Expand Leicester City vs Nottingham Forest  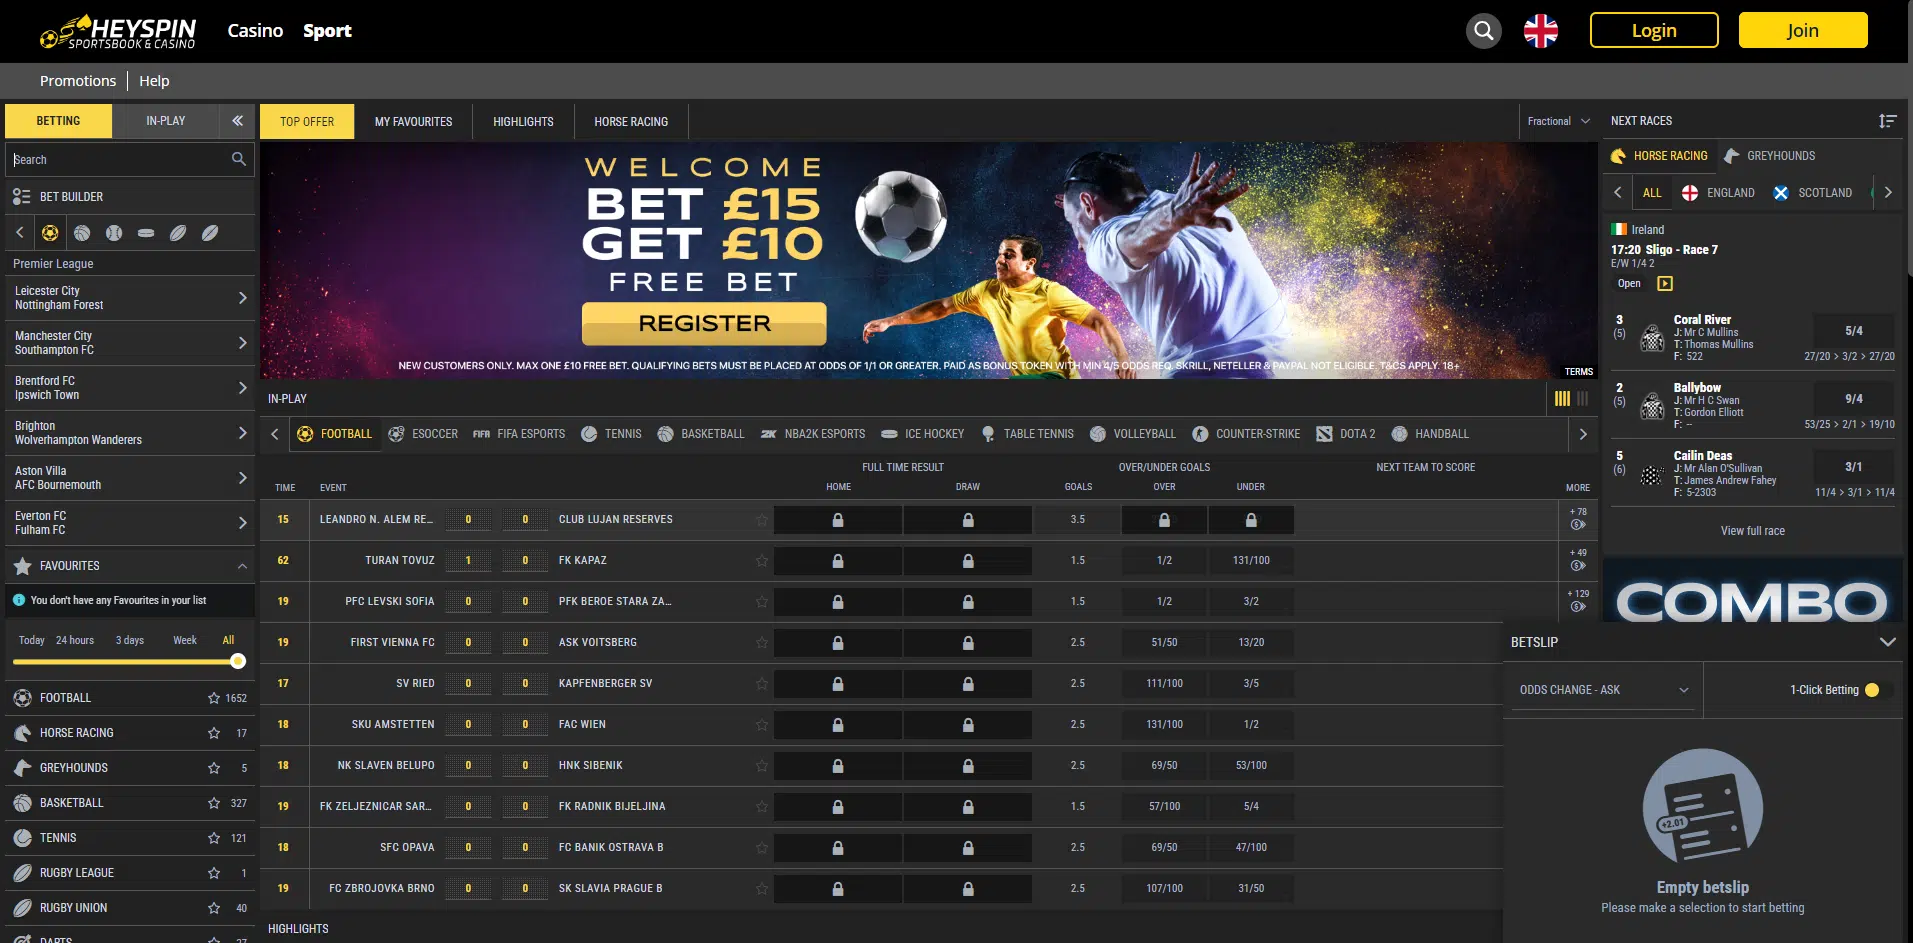pyautogui.click(x=130, y=298)
